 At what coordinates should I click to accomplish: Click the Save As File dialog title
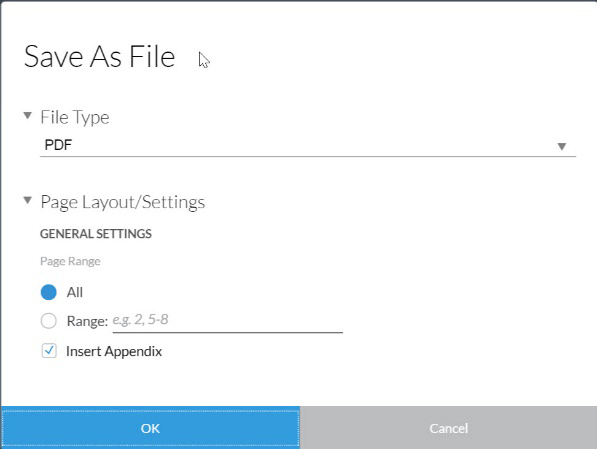pyautogui.click(x=99, y=56)
